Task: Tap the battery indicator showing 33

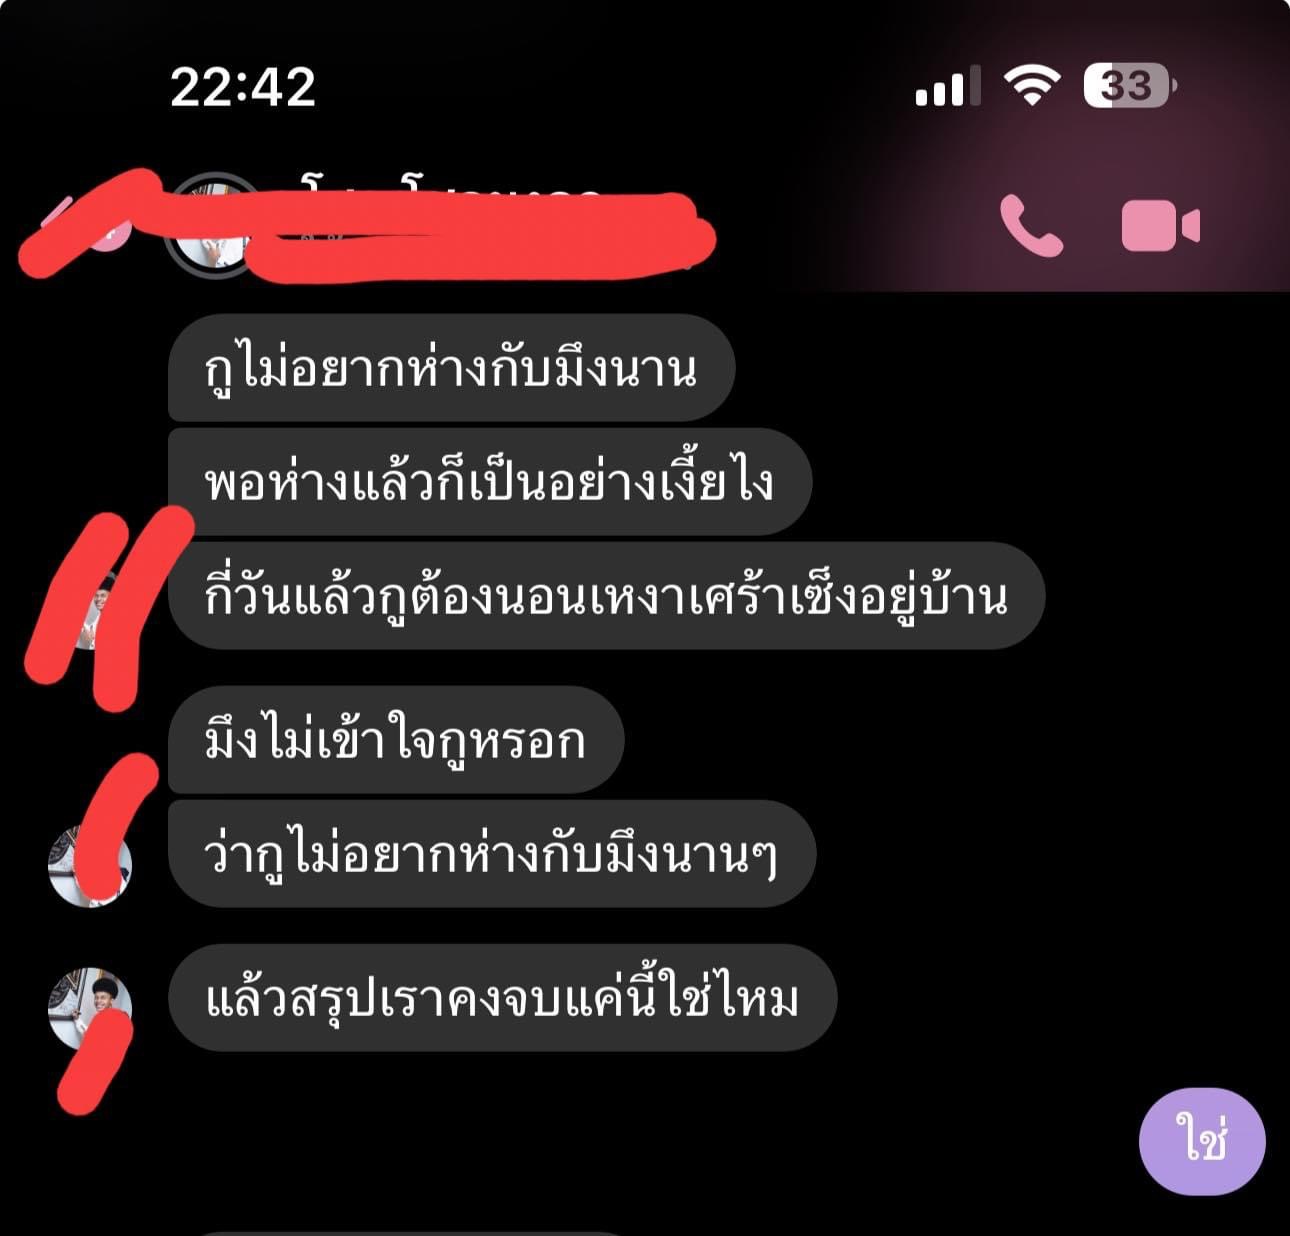Action: pos(1130,86)
